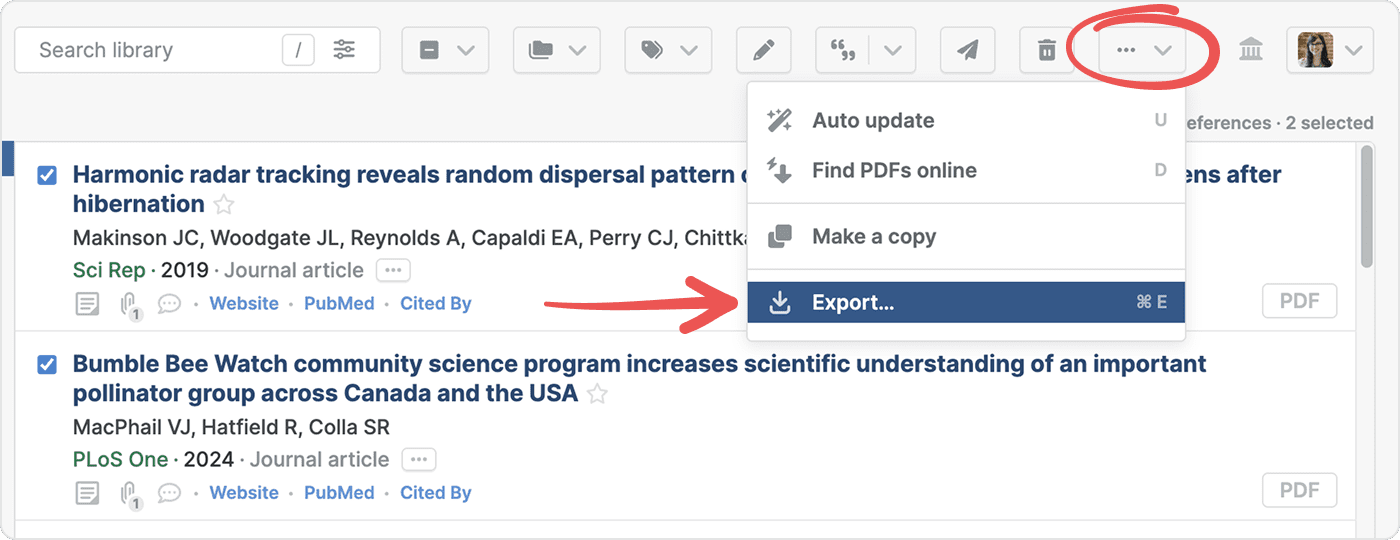Open notes icon for Bumble Bee Watch article

pos(88,493)
